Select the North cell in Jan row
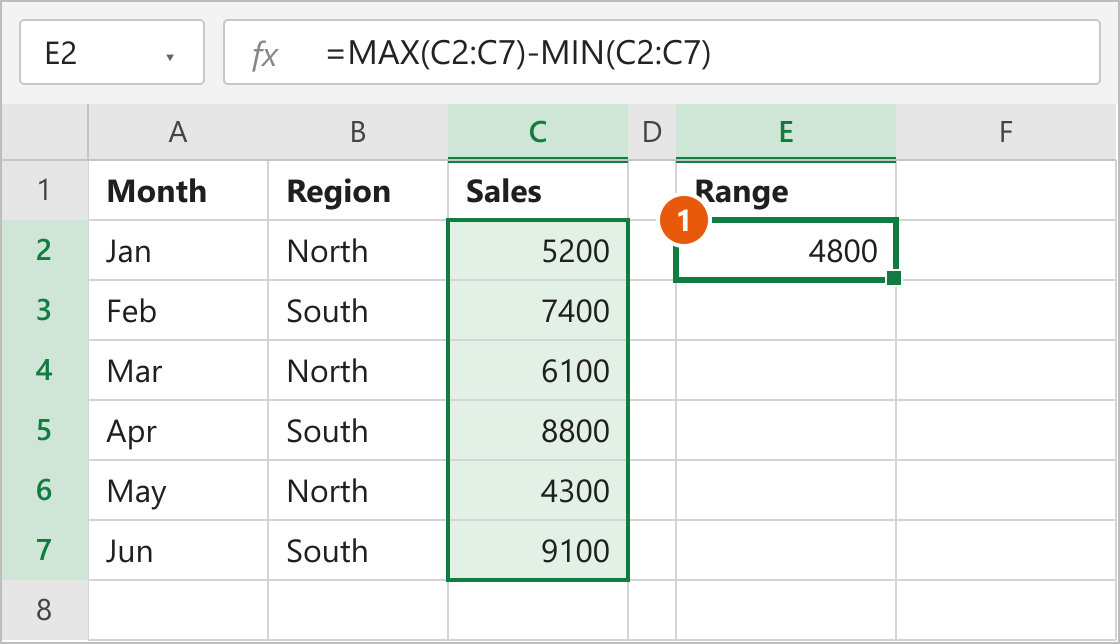 (x=358, y=251)
